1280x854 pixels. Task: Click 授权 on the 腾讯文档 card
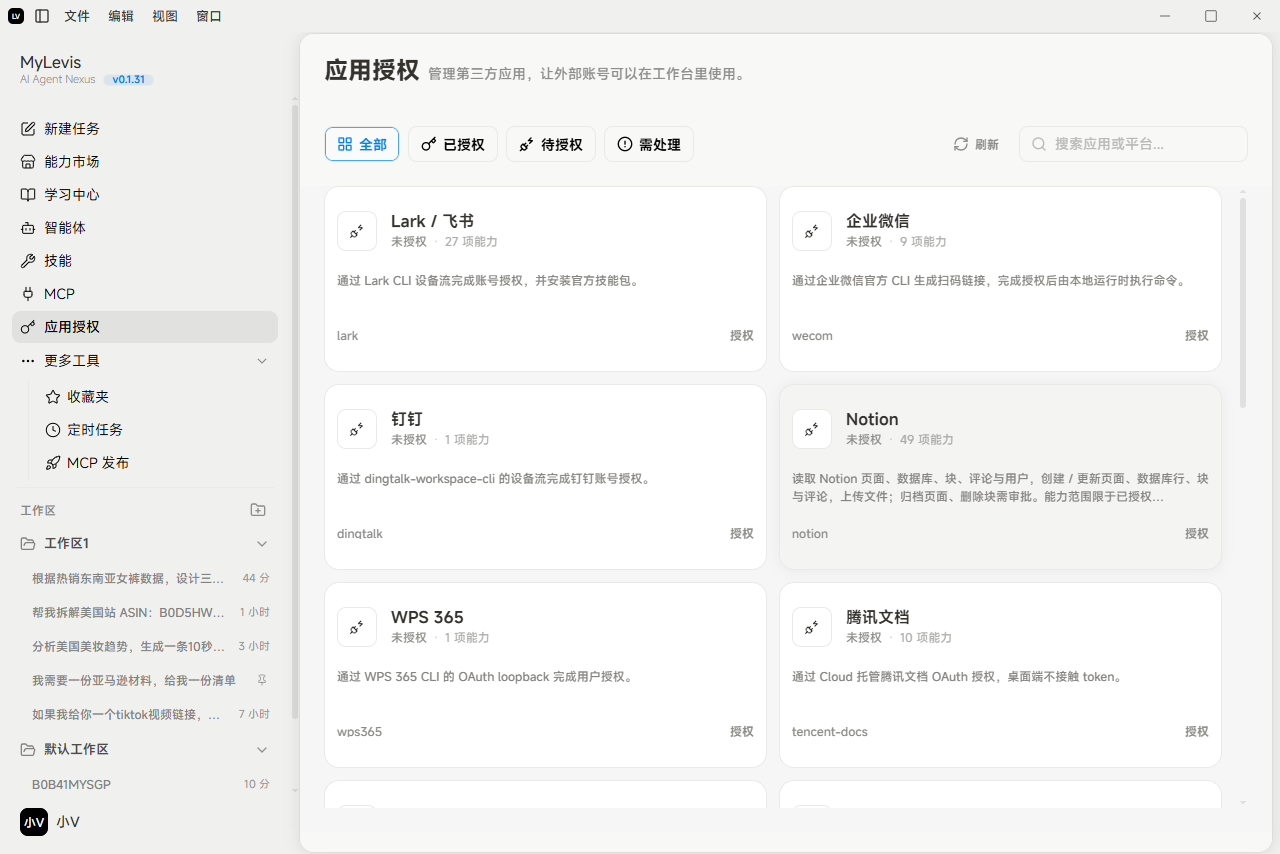[1197, 732]
